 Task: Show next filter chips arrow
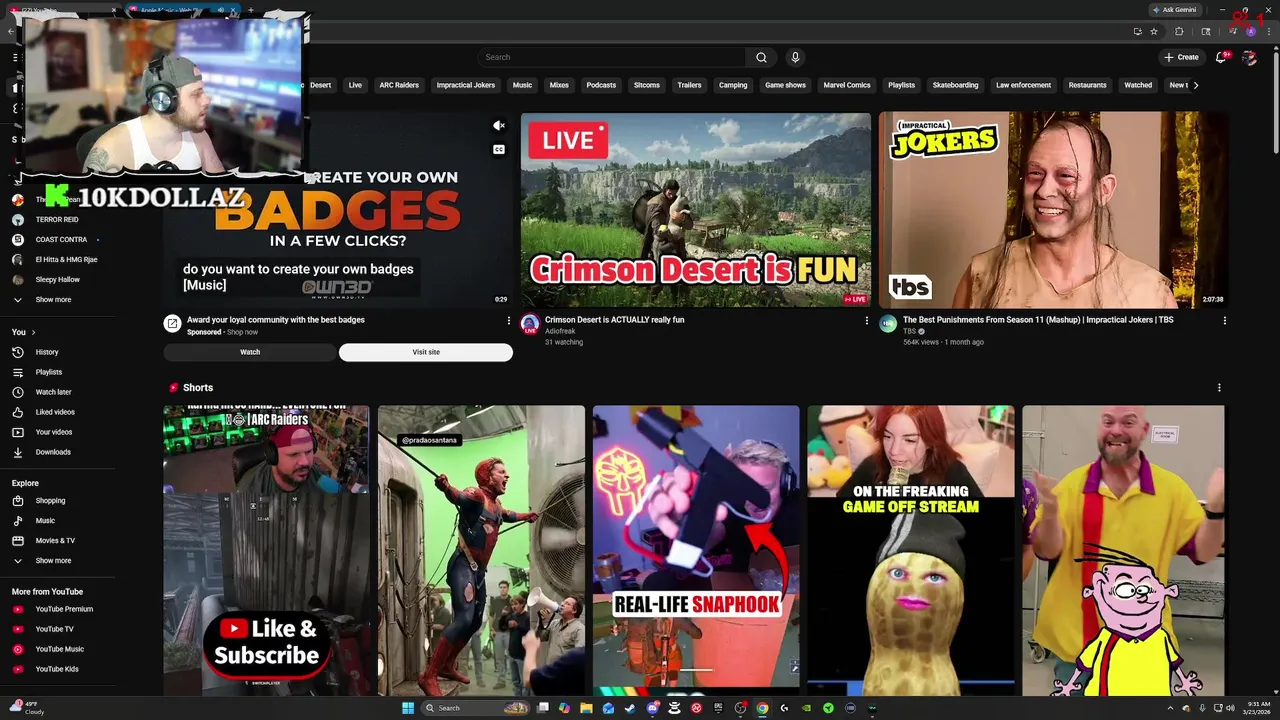click(1195, 85)
